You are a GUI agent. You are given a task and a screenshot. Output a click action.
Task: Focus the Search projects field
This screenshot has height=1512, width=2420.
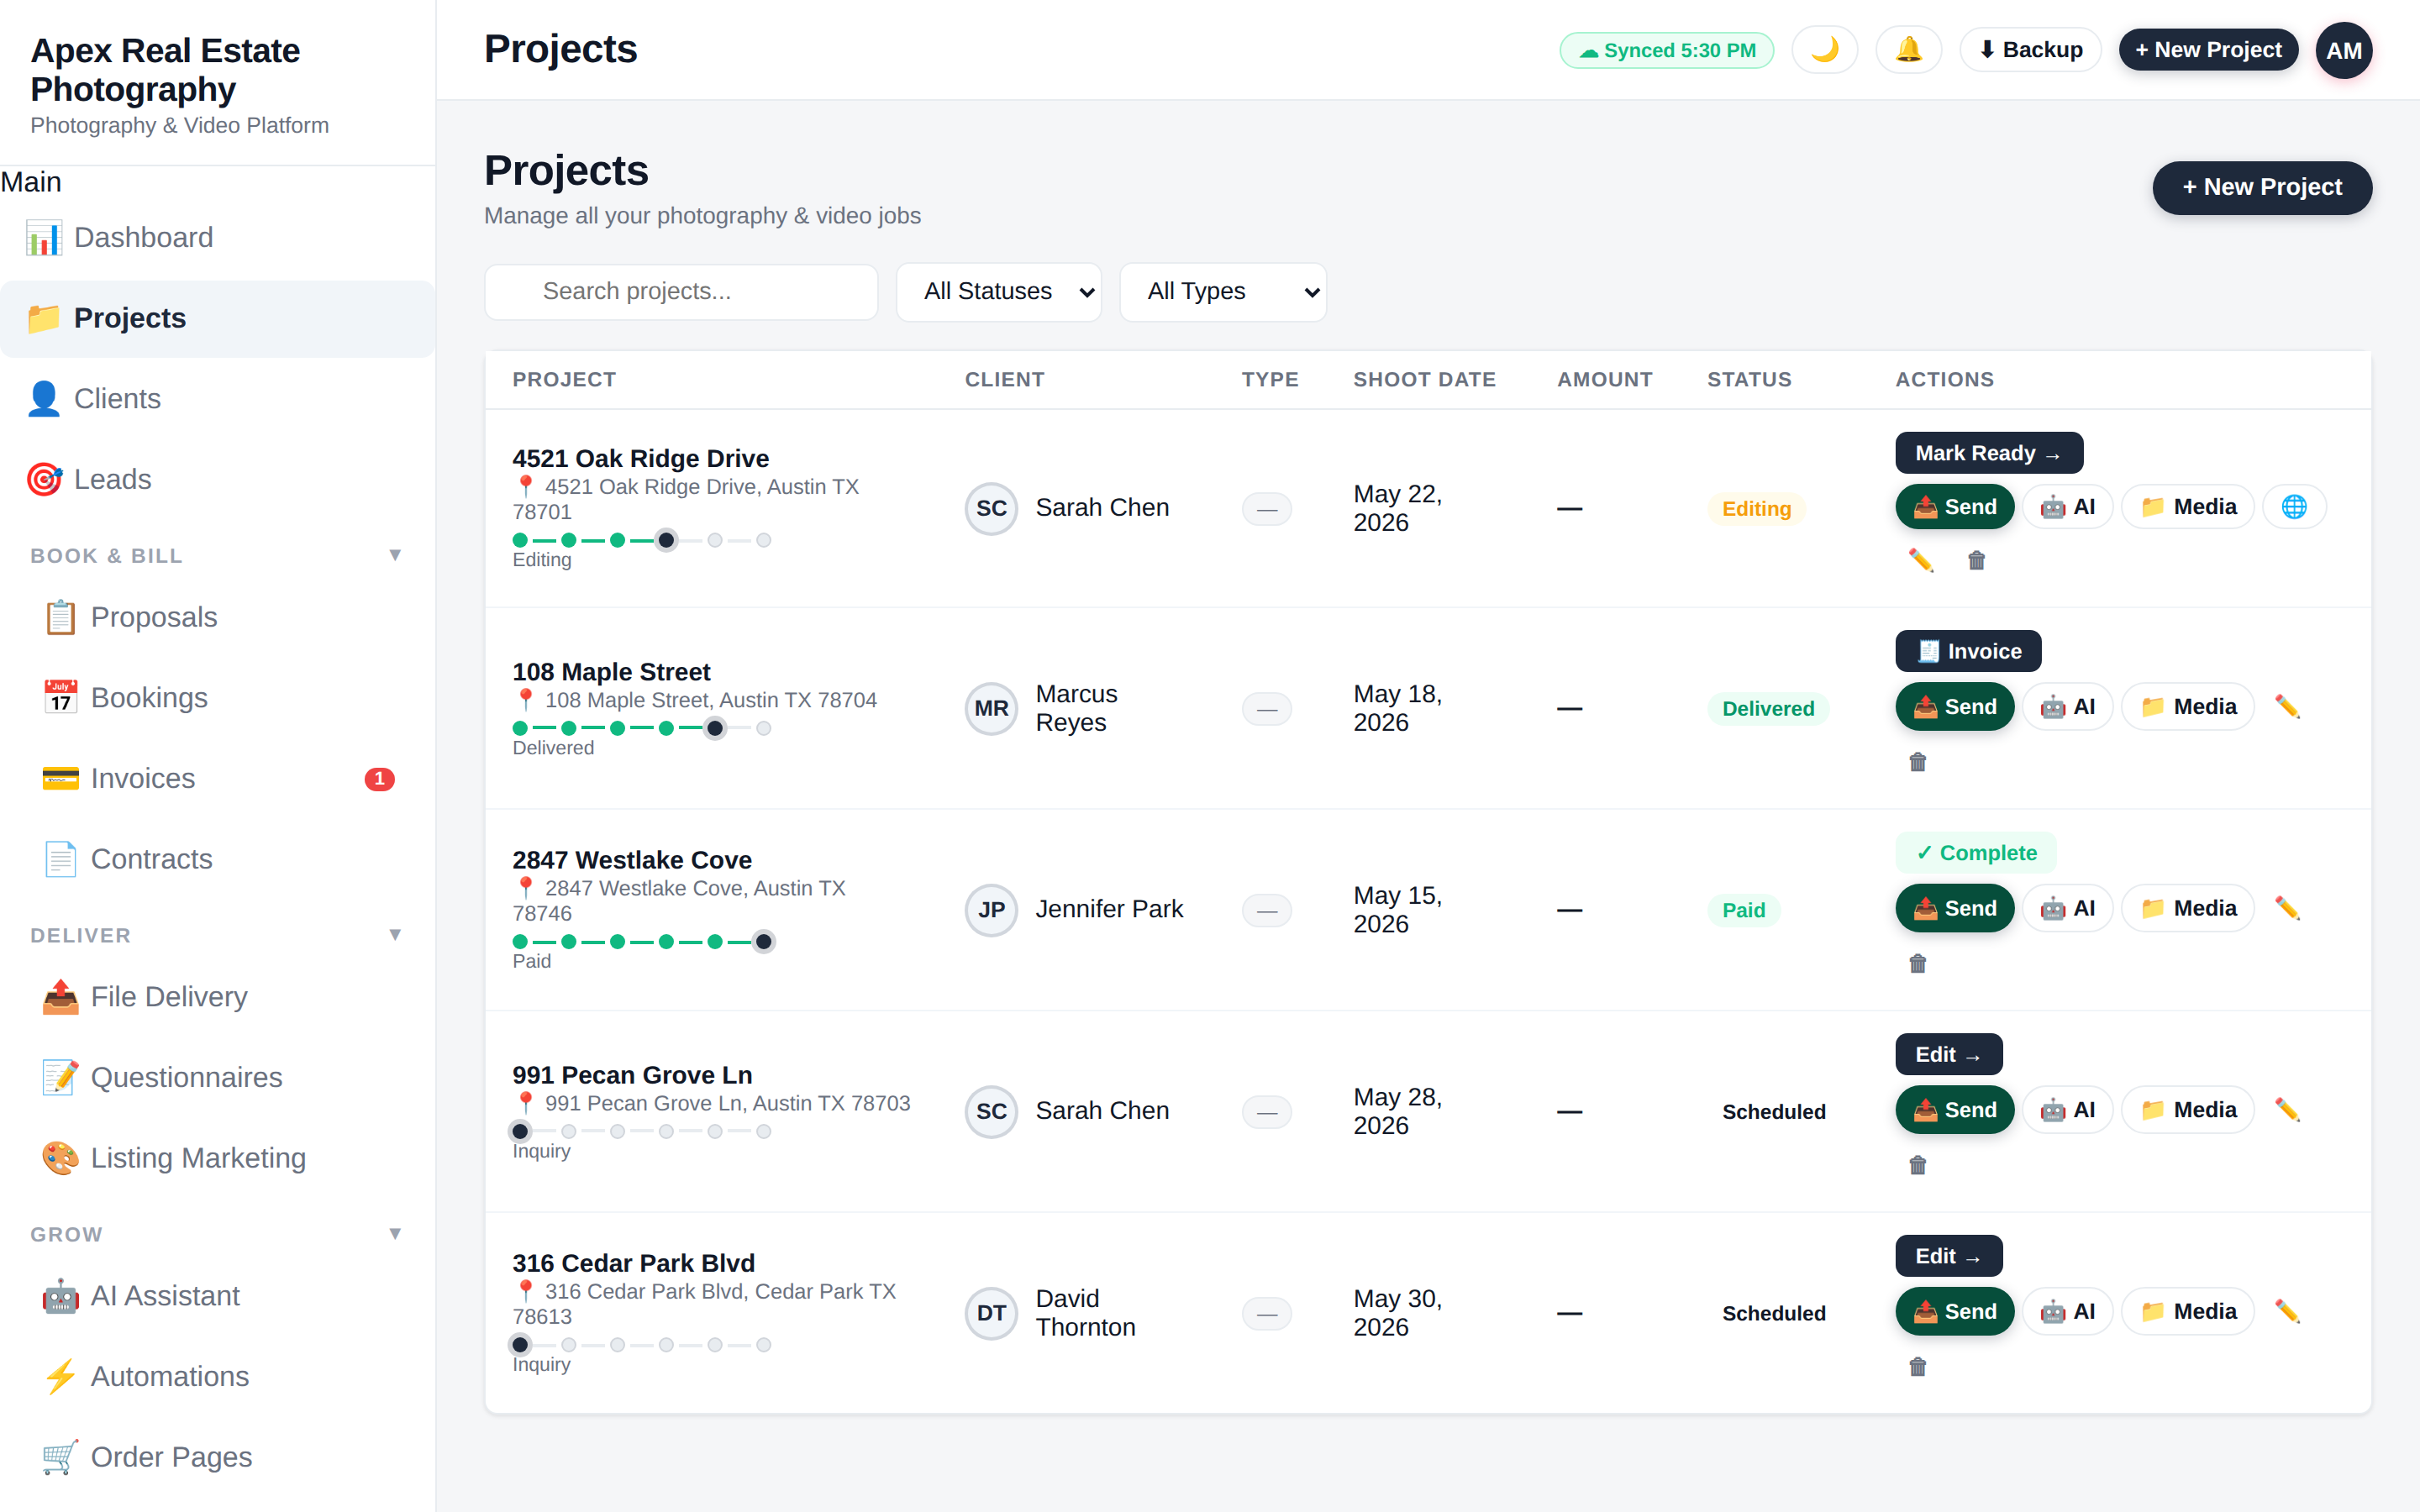[681, 291]
